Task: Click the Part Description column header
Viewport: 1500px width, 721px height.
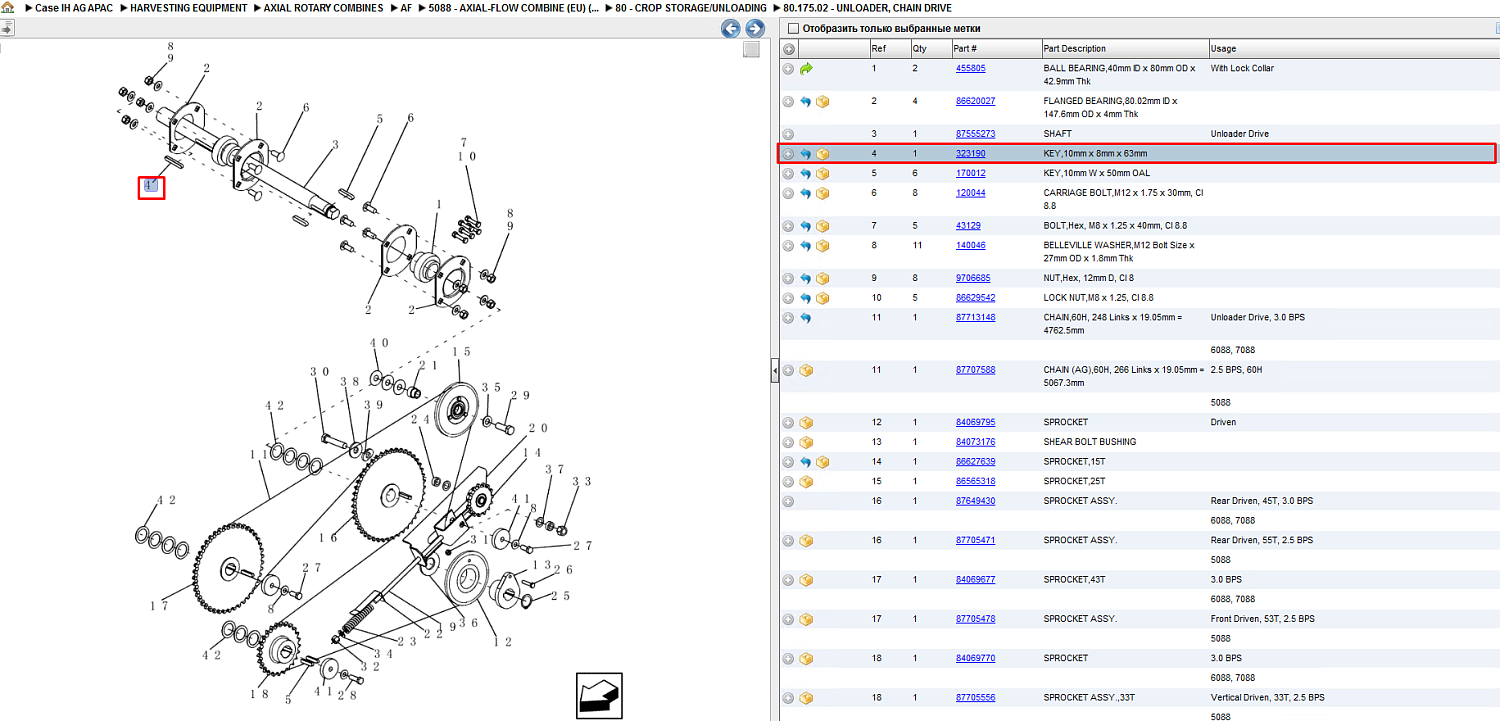Action: pyautogui.click(x=1124, y=49)
